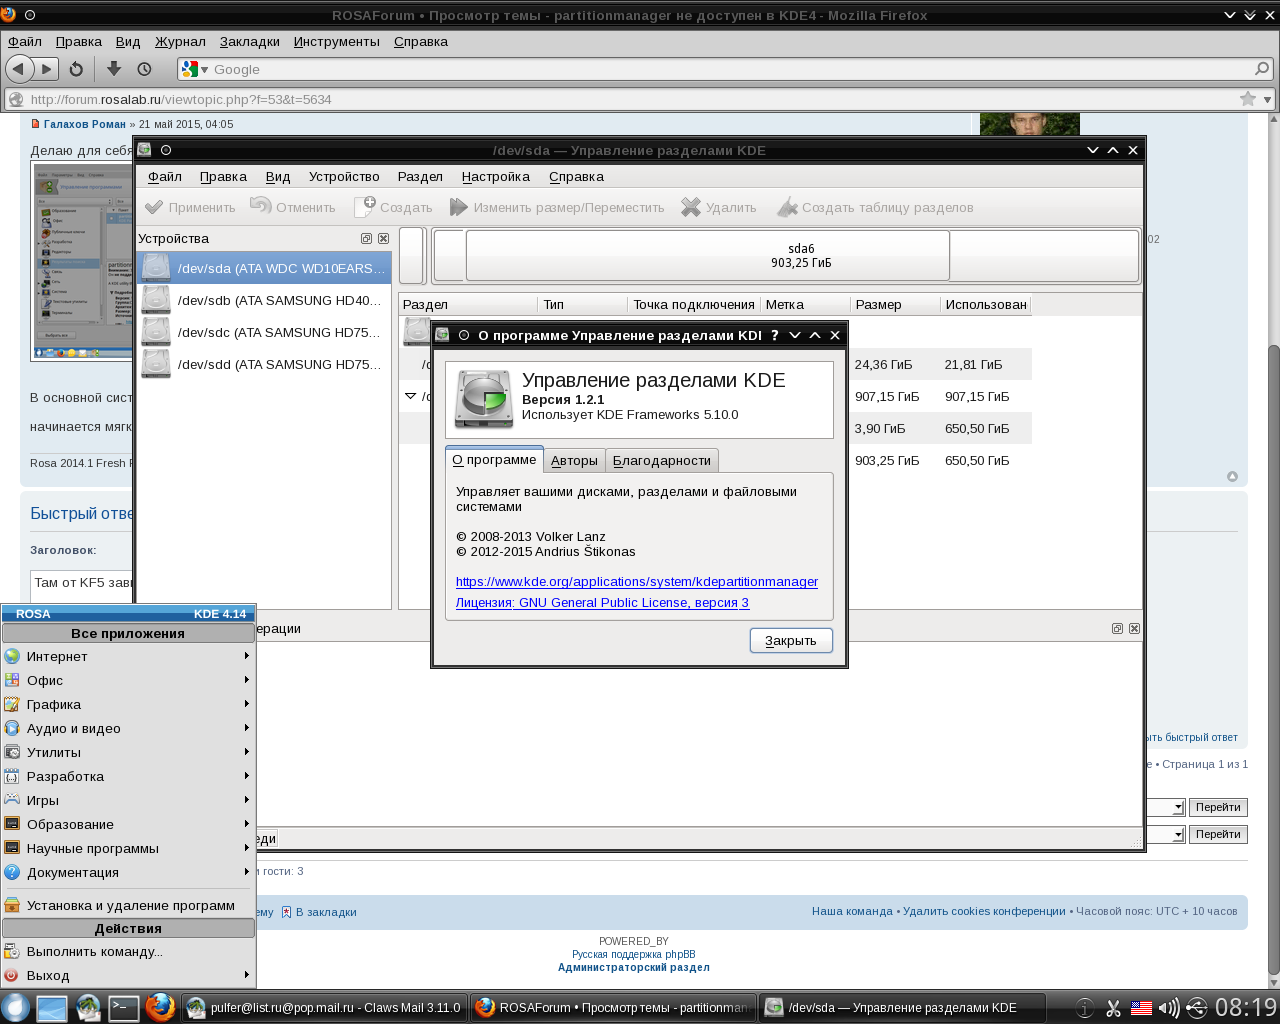Click the Undo (Отменить) toolbar icon
The image size is (1280, 1024).
point(261,206)
